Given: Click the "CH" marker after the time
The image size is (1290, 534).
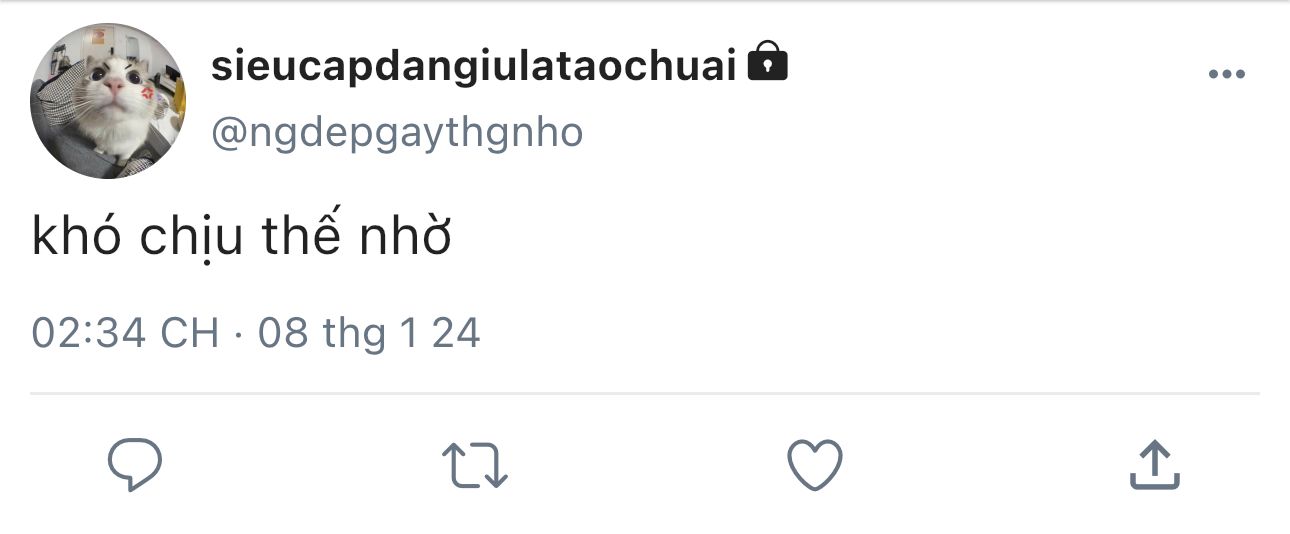Looking at the screenshot, I should pos(189,333).
